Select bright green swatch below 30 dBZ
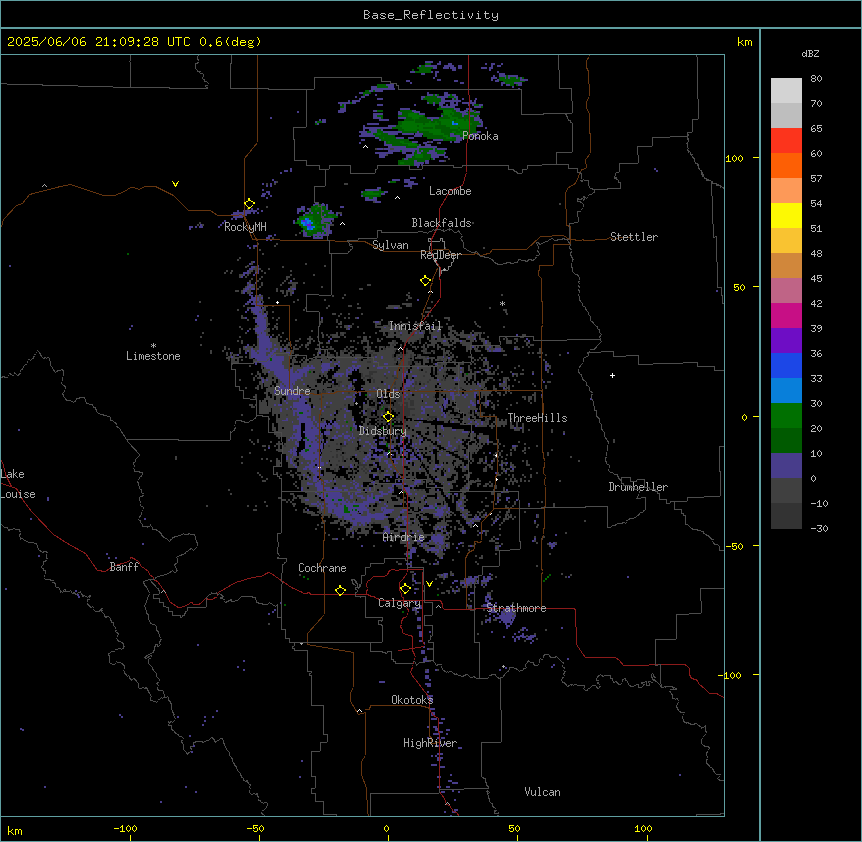 click(x=786, y=416)
